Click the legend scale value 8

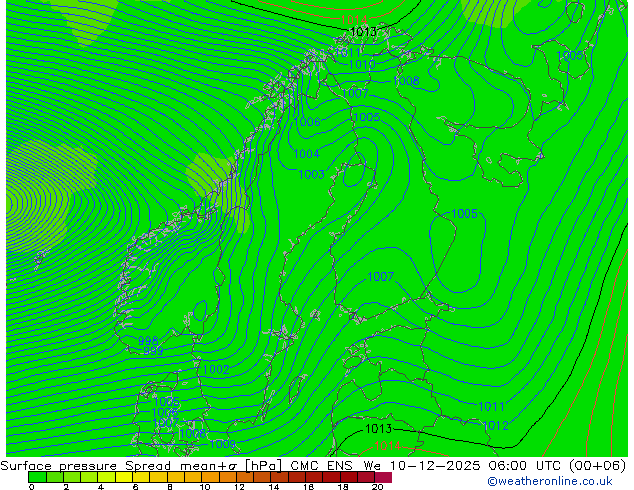tap(170, 487)
